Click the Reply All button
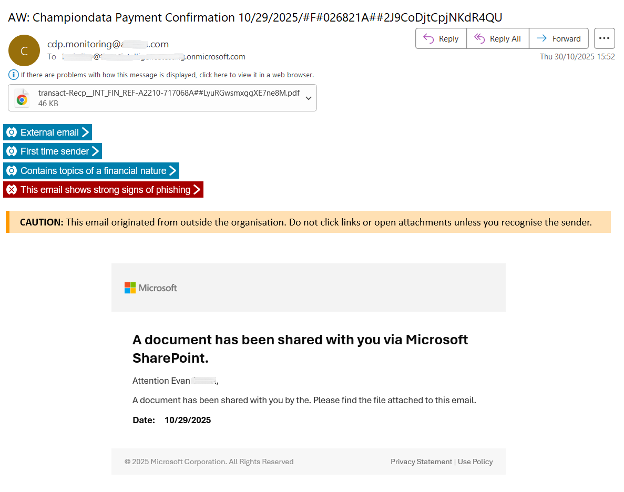 [x=497, y=39]
